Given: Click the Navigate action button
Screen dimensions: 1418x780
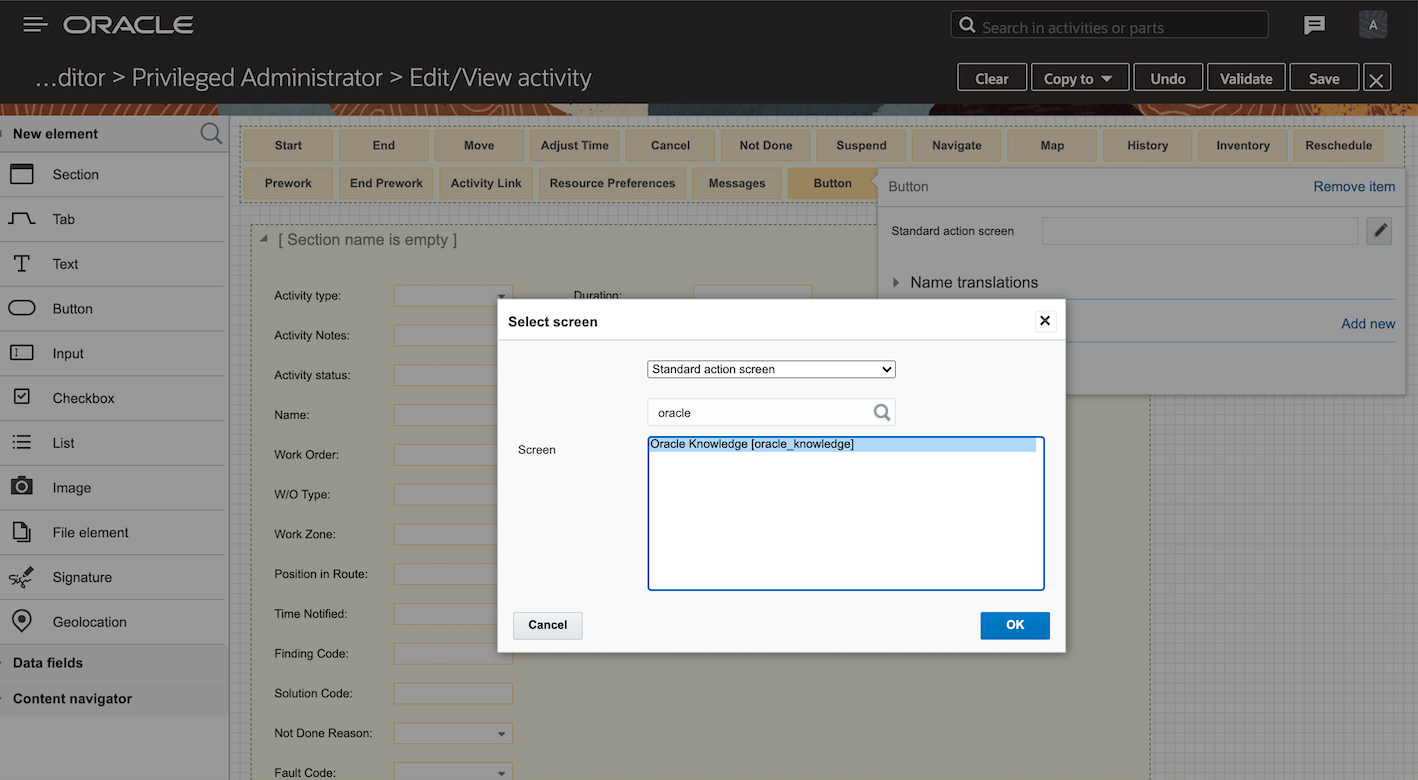Looking at the screenshot, I should [x=957, y=145].
